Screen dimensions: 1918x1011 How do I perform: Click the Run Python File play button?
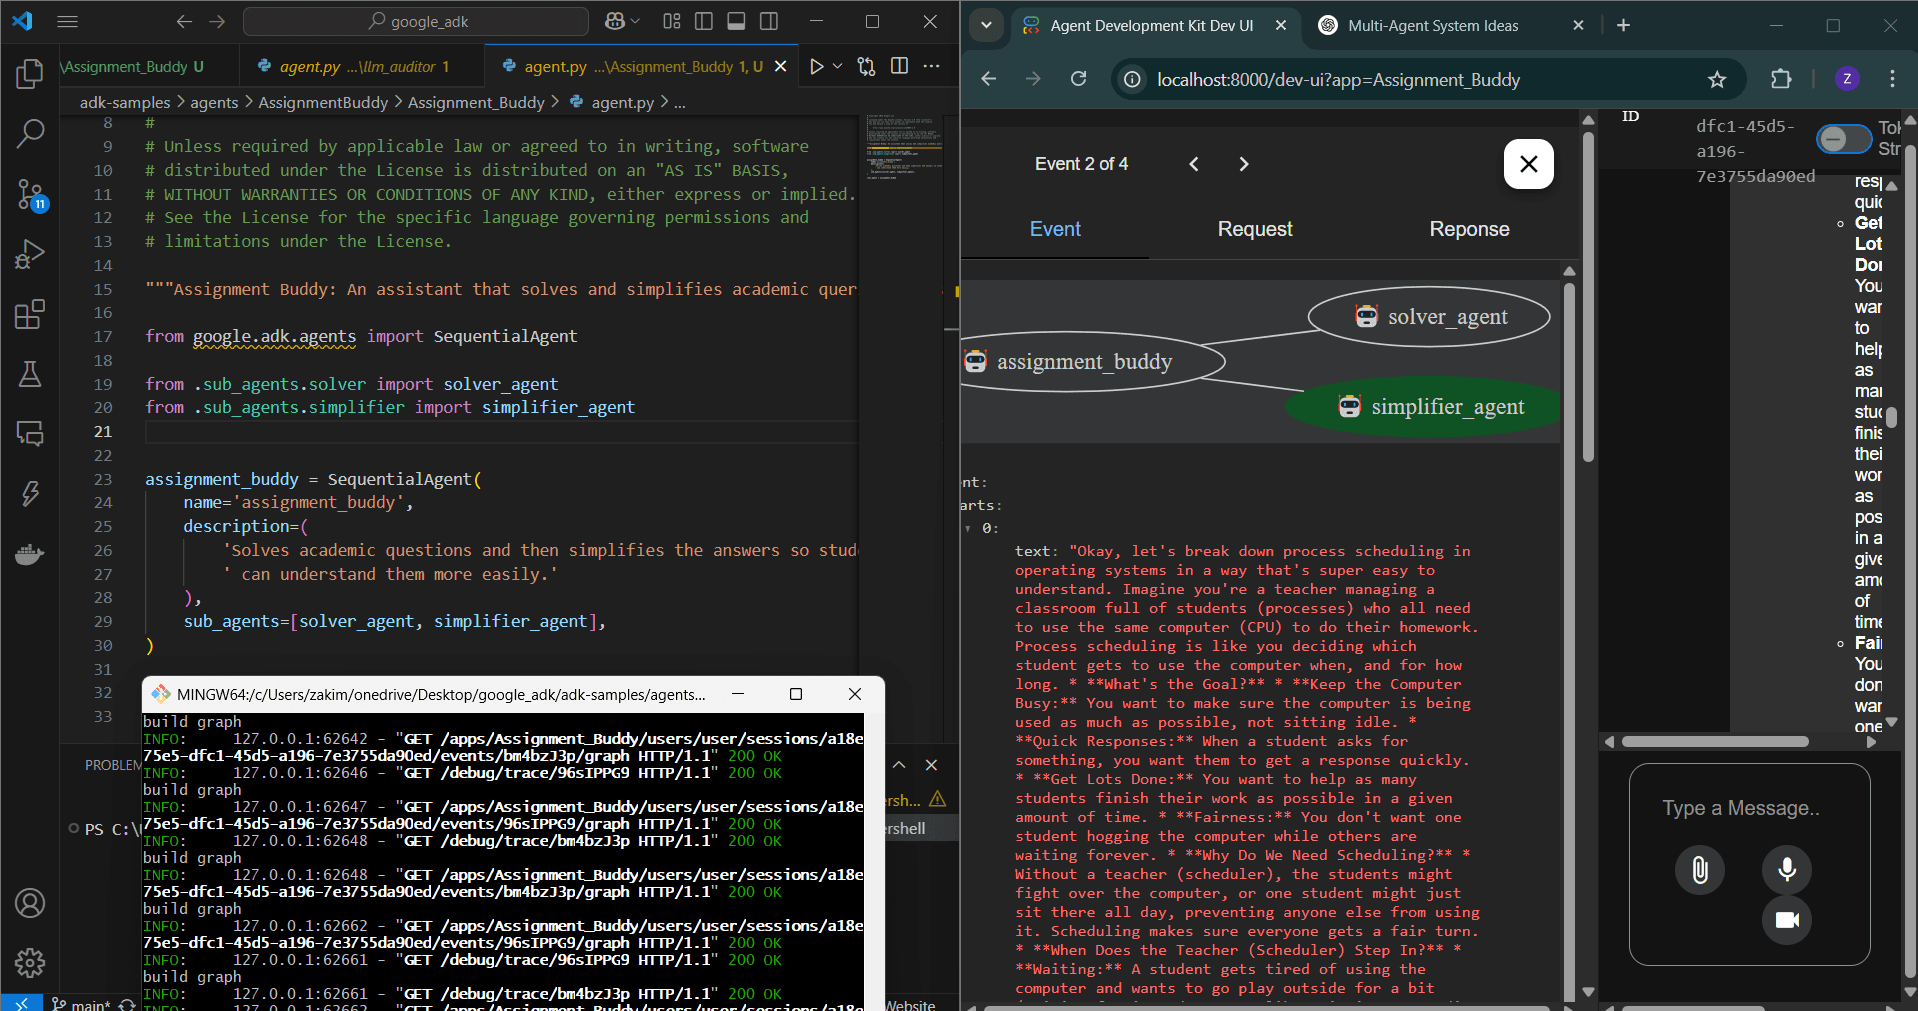(817, 66)
